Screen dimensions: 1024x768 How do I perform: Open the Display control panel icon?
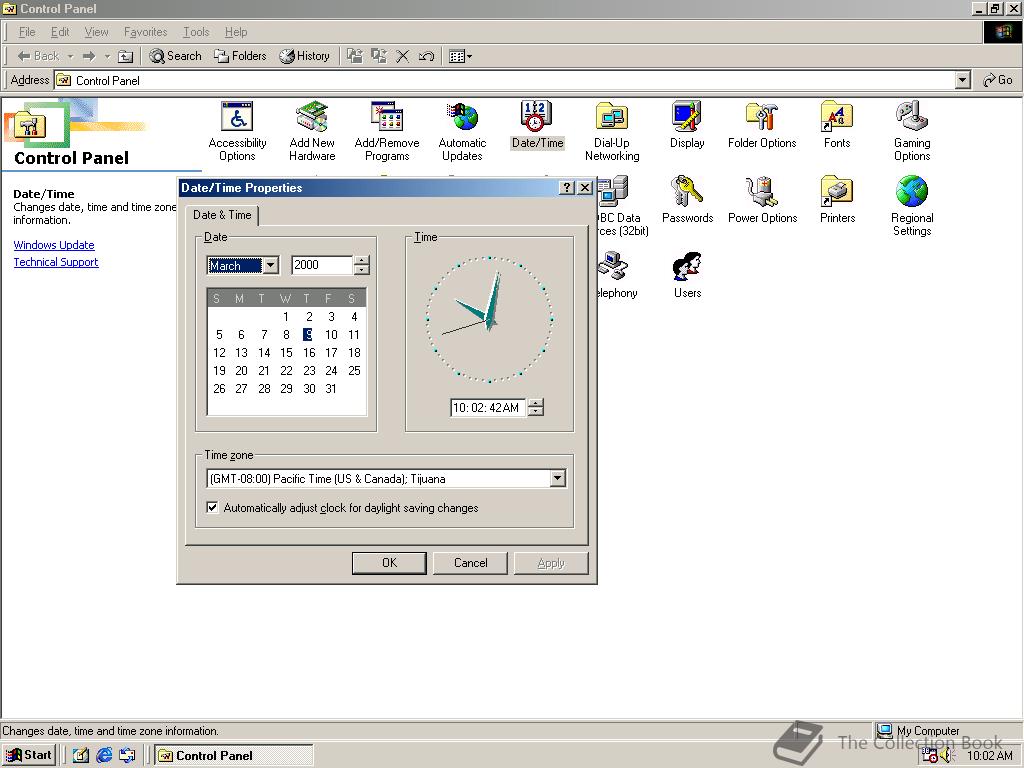coord(687,125)
